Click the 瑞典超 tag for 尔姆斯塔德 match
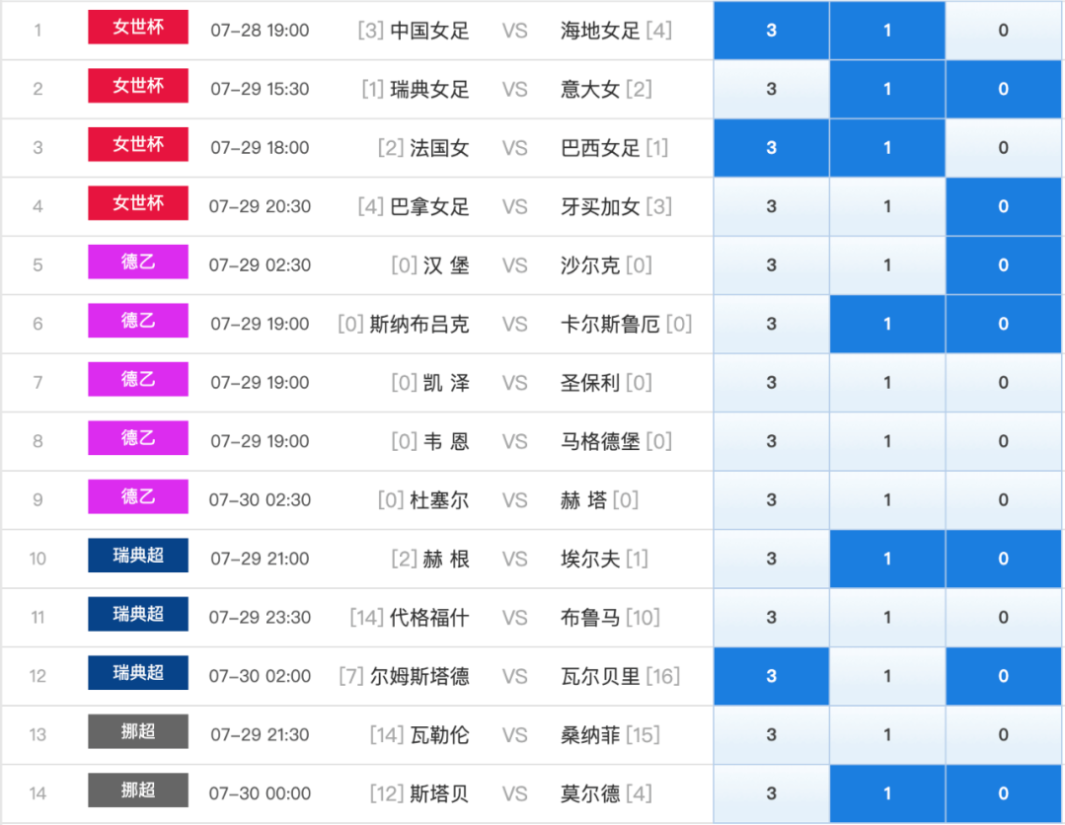The image size is (1065, 825). [138, 673]
